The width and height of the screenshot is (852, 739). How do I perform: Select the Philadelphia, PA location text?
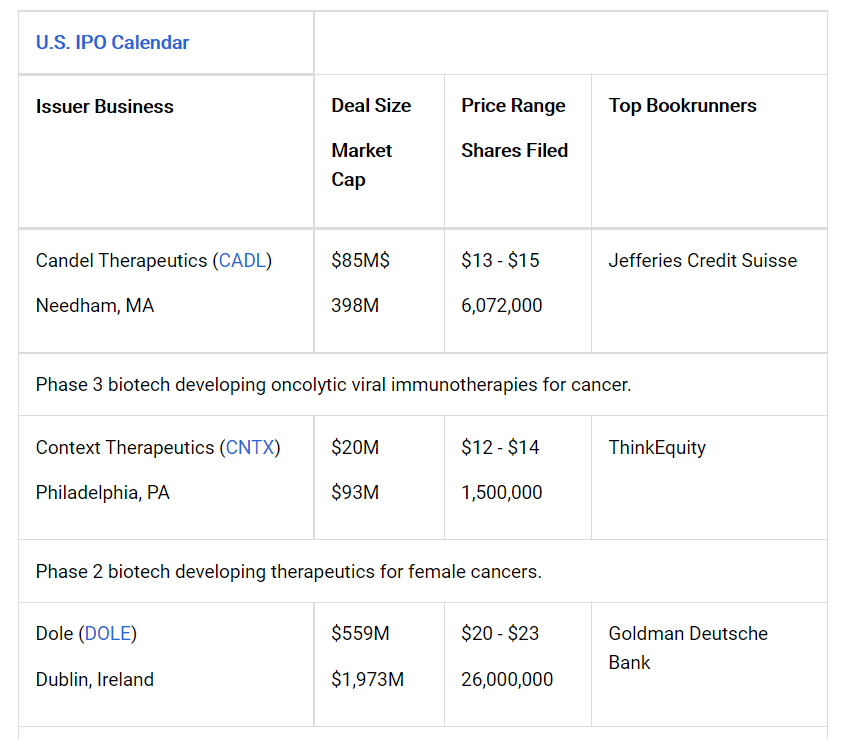click(103, 492)
